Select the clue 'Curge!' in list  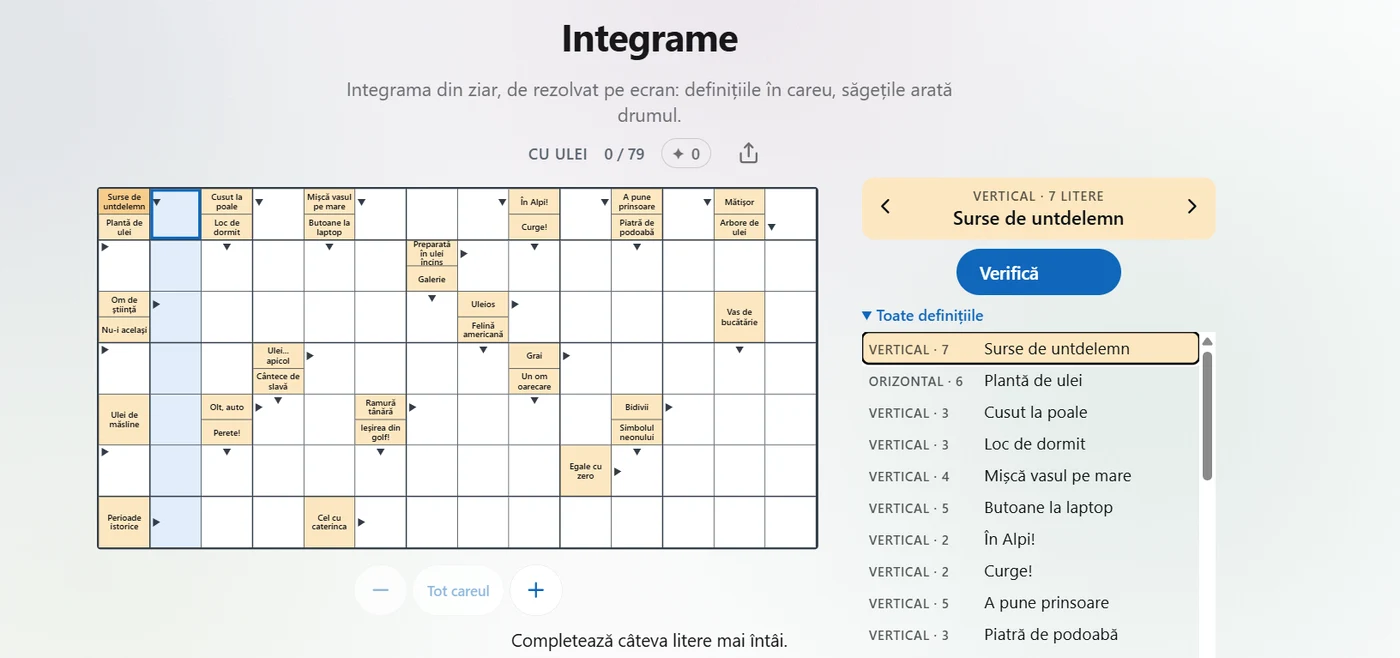1030,571
